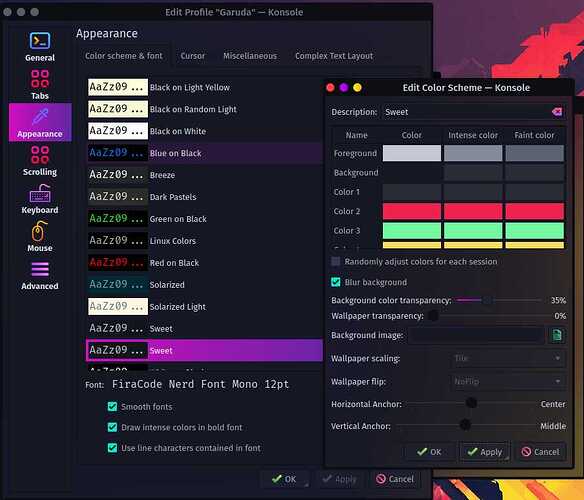Open the Keyboard settings page icon
This screenshot has width=584, height=500.
coord(40,193)
